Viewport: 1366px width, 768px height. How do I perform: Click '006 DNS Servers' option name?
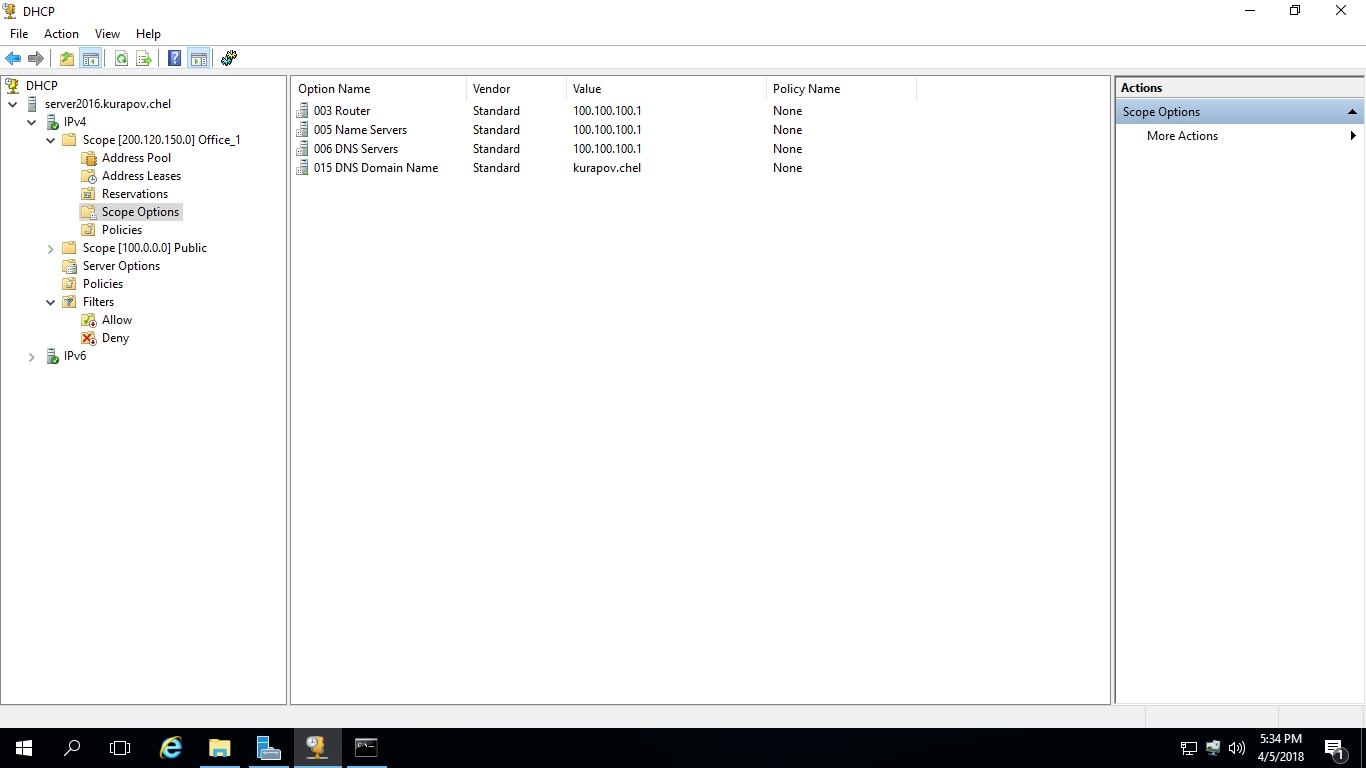[356, 149]
